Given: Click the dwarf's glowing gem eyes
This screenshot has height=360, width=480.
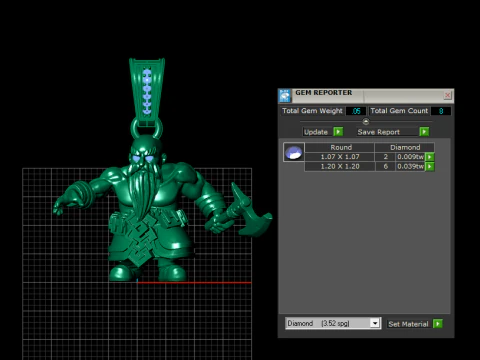Looking at the screenshot, I should pyautogui.click(x=143, y=159).
